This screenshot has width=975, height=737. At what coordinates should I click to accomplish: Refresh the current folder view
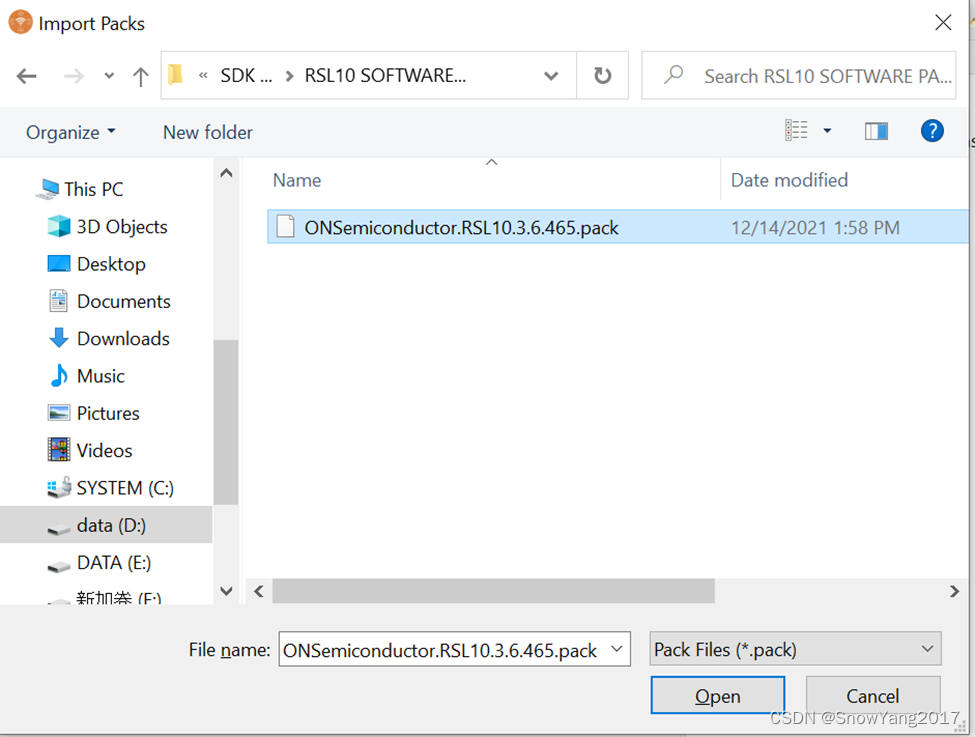click(x=602, y=76)
